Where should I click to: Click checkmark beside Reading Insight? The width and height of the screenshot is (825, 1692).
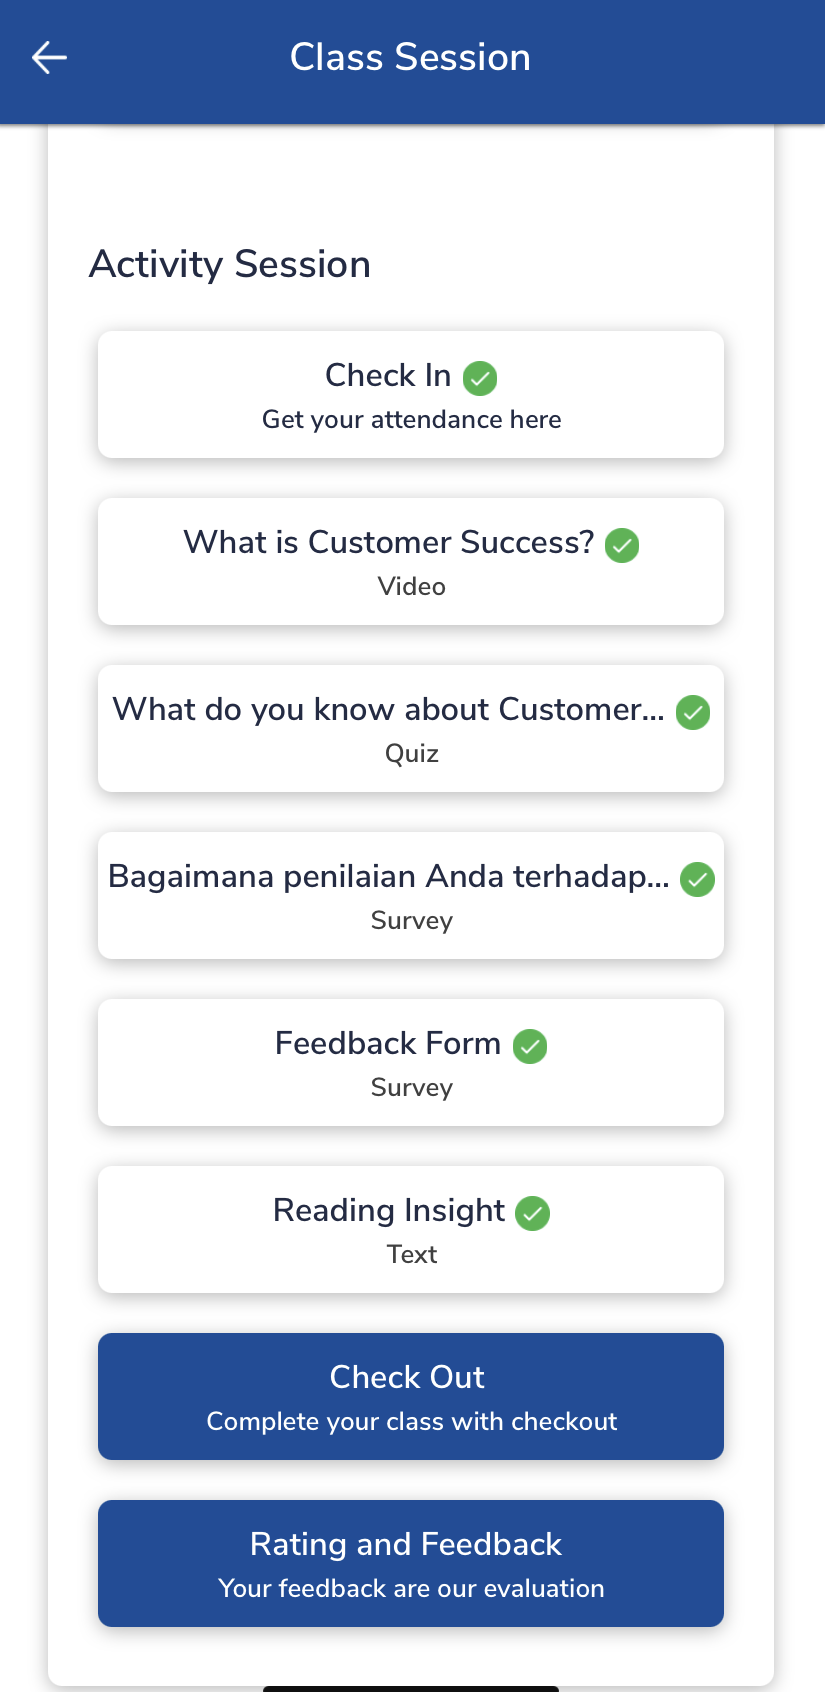tap(532, 1213)
